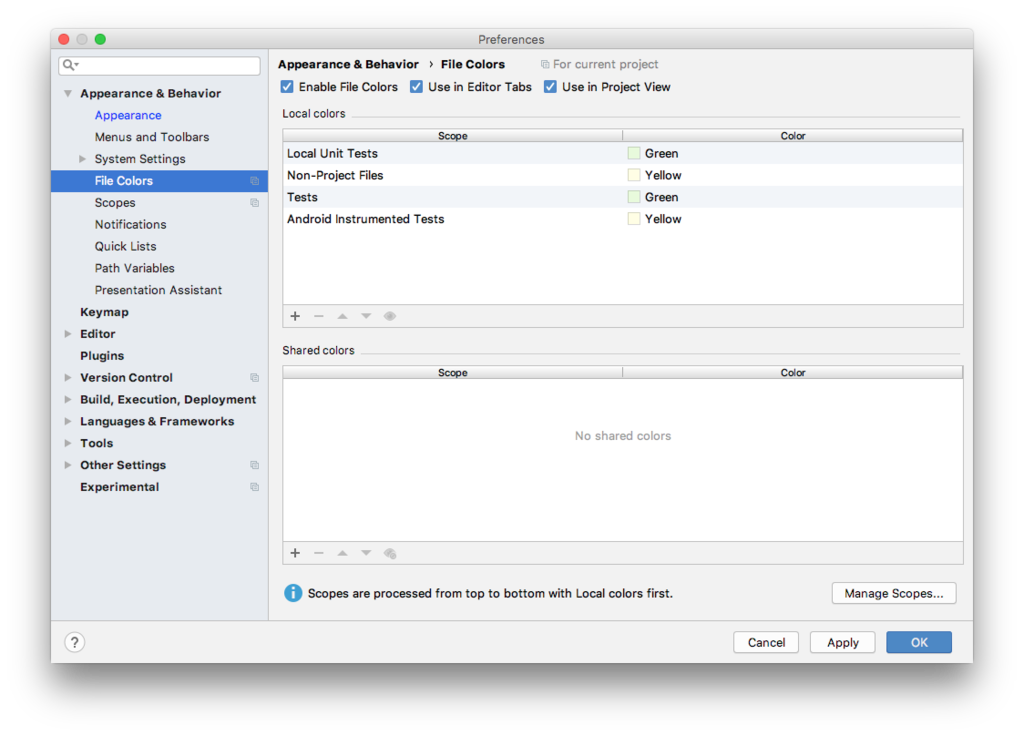Remove selected shared color entry
This screenshot has height=736, width=1024.
319,553
